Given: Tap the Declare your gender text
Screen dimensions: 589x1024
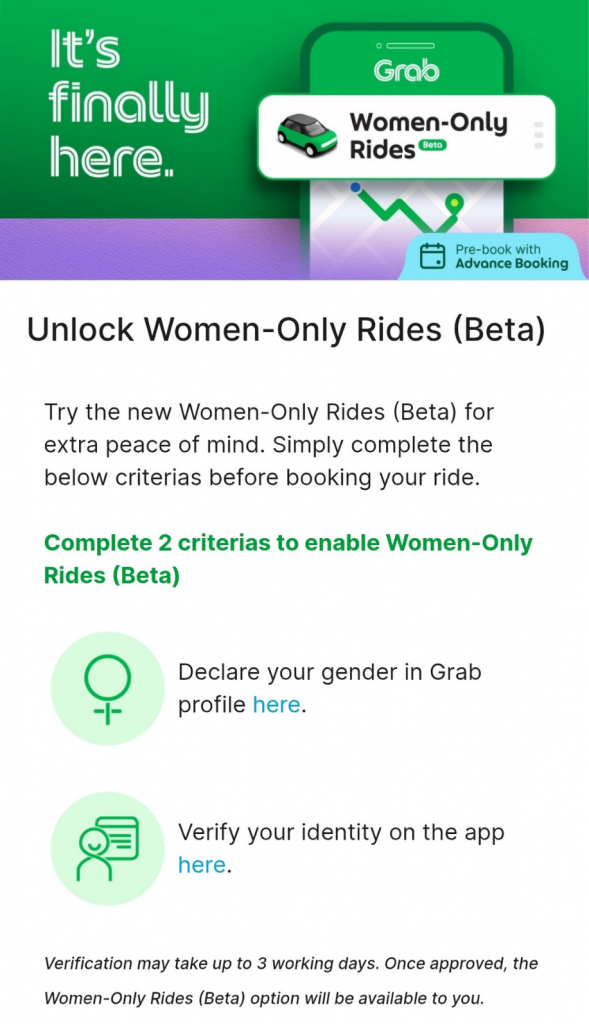Looking at the screenshot, I should pos(330,688).
